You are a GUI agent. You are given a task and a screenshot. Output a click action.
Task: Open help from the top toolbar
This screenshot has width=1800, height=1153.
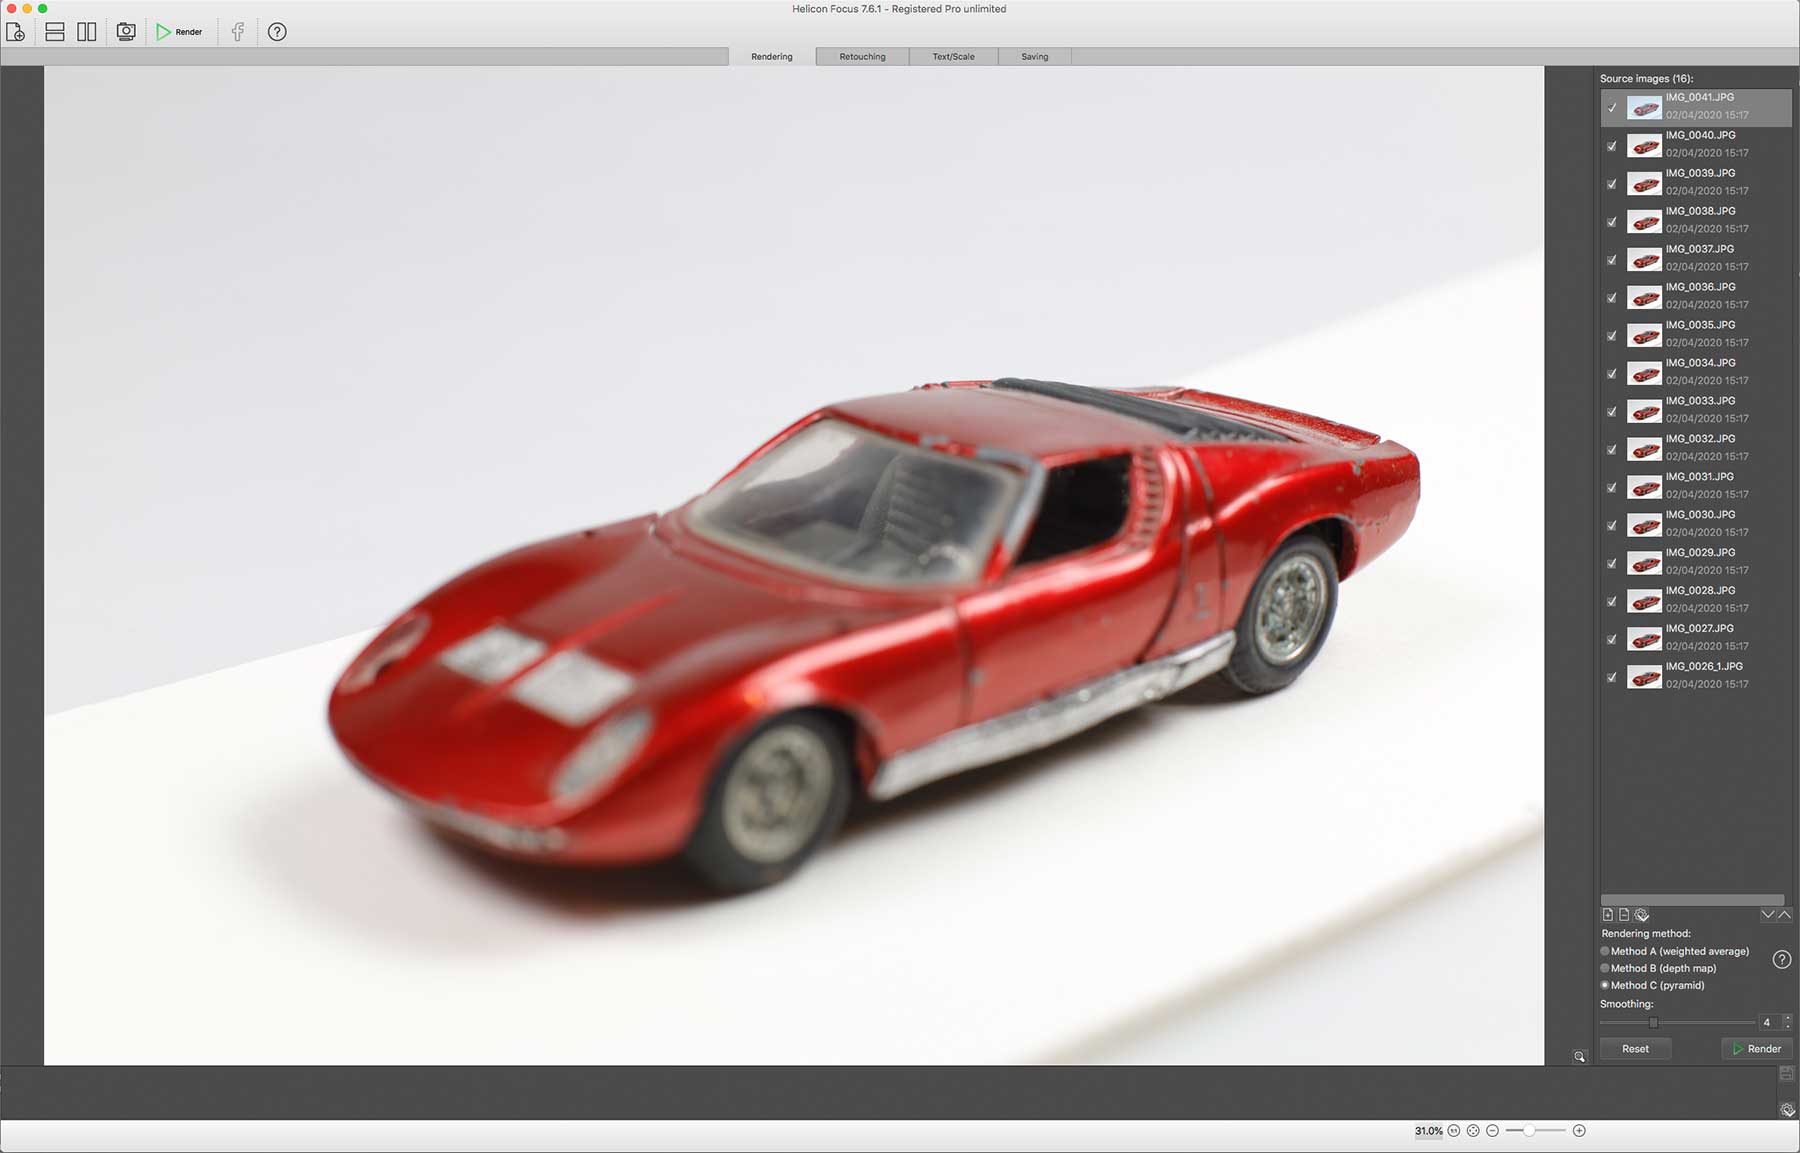pos(277,32)
